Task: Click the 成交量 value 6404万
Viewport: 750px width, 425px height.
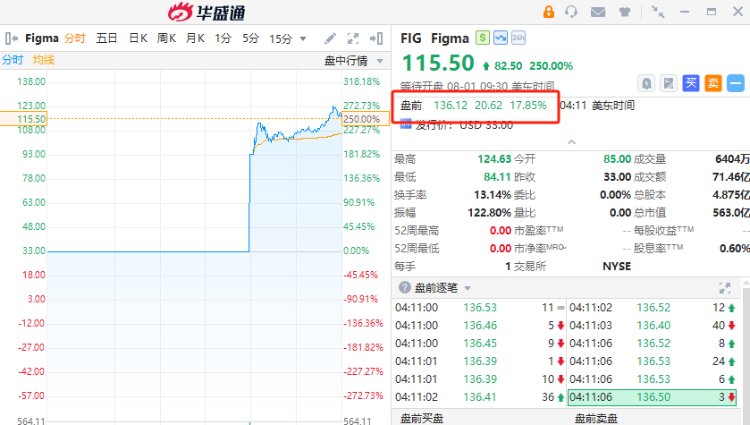Action: (x=732, y=159)
